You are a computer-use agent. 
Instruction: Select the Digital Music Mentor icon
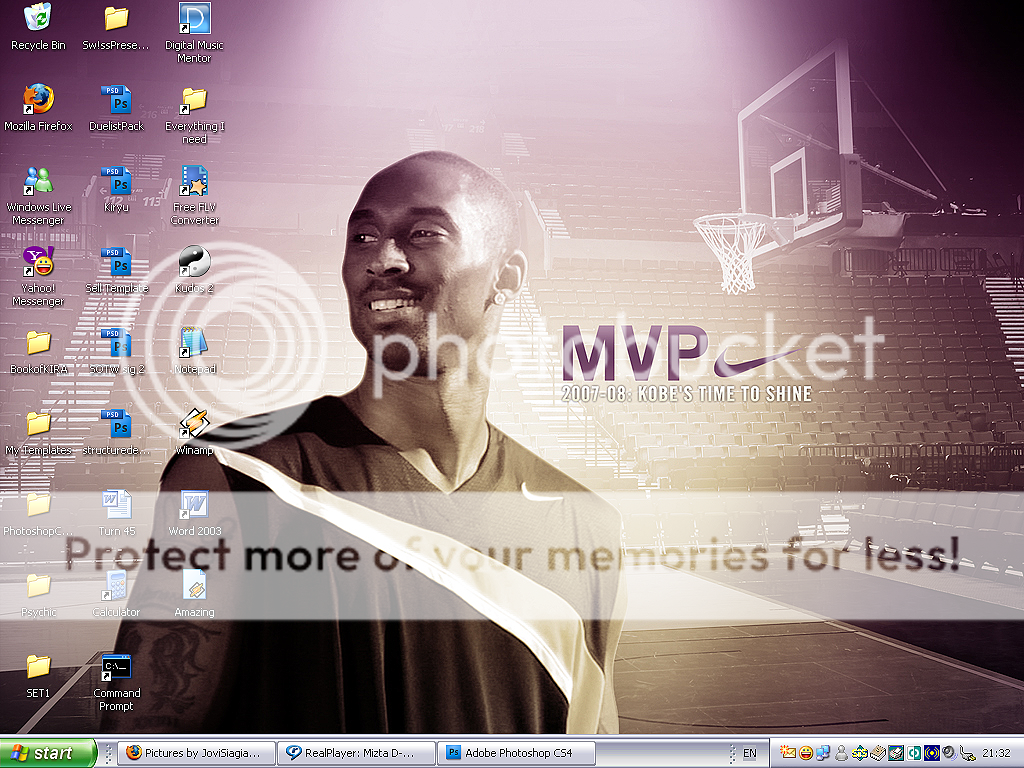(194, 20)
